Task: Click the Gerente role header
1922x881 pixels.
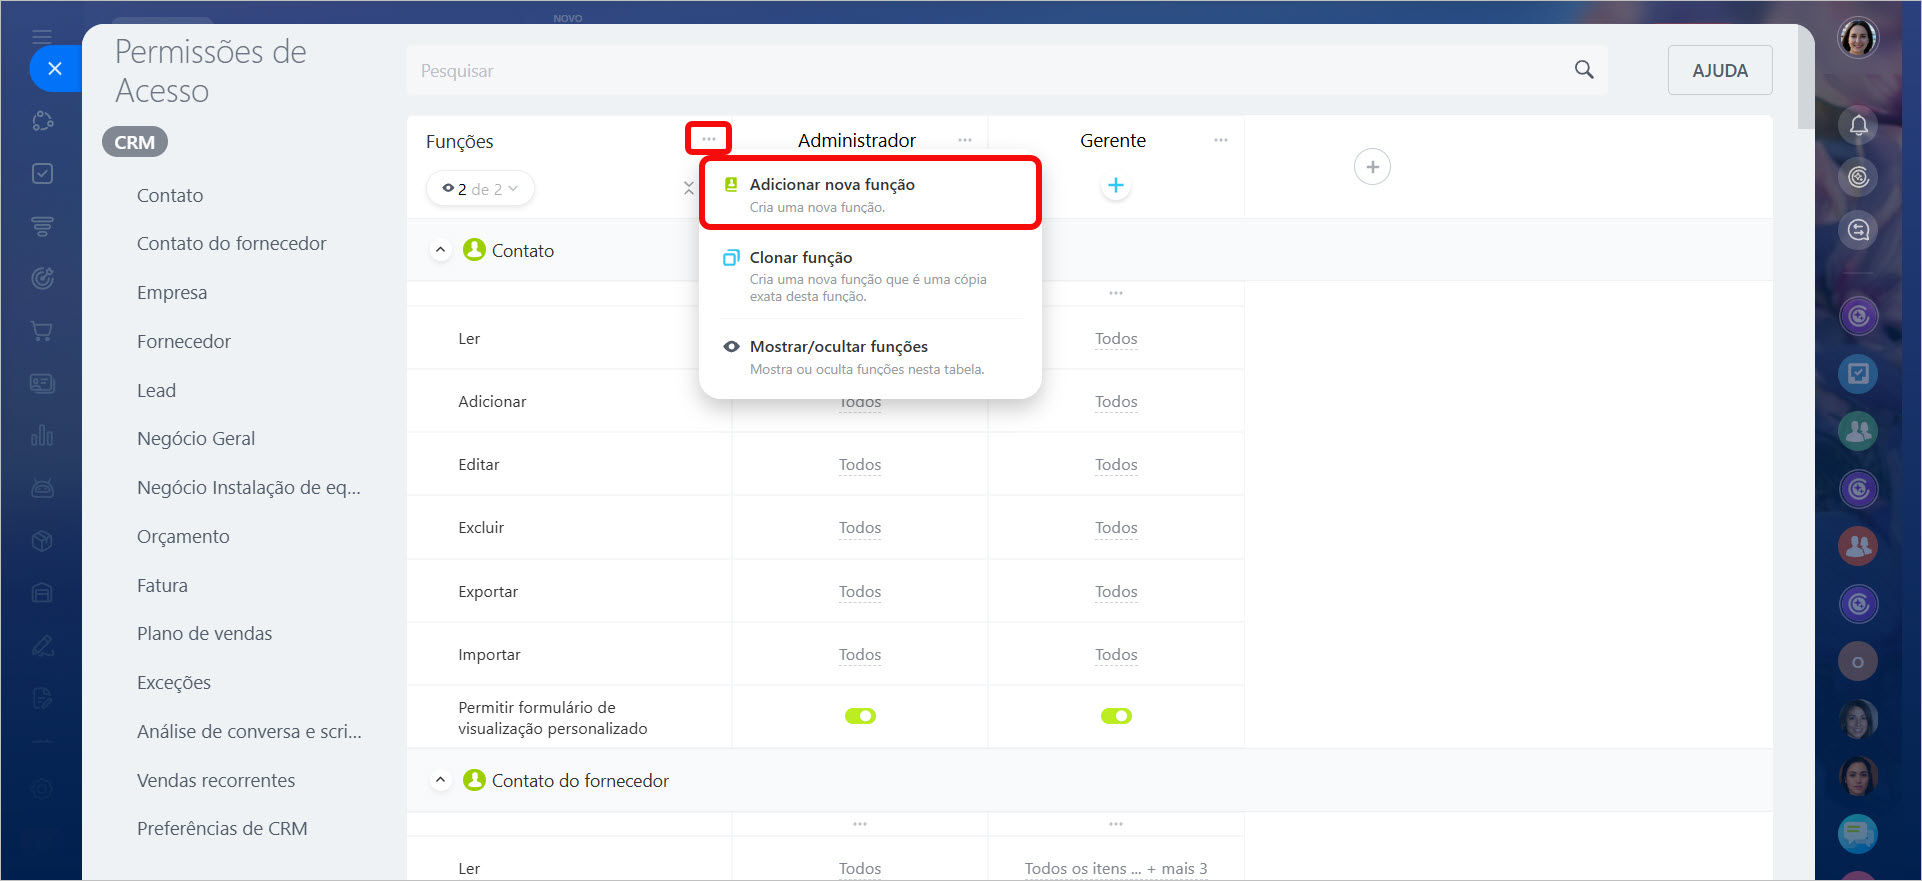Action: click(1113, 141)
